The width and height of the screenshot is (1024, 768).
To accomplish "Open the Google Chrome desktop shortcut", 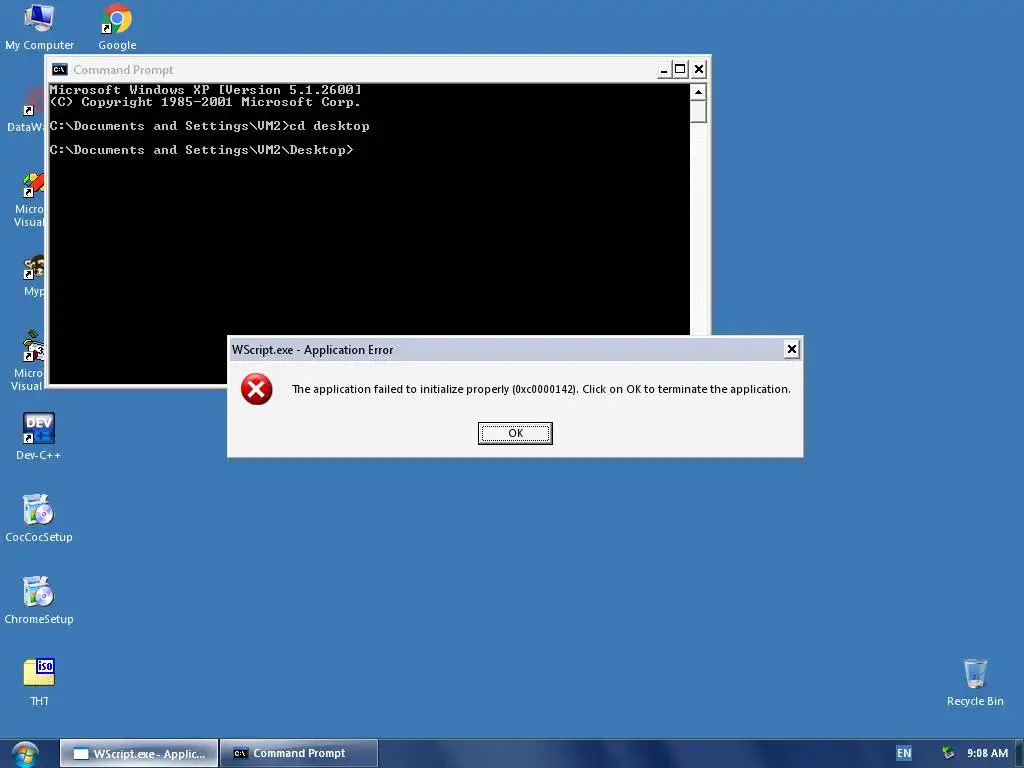I will pyautogui.click(x=117, y=27).
